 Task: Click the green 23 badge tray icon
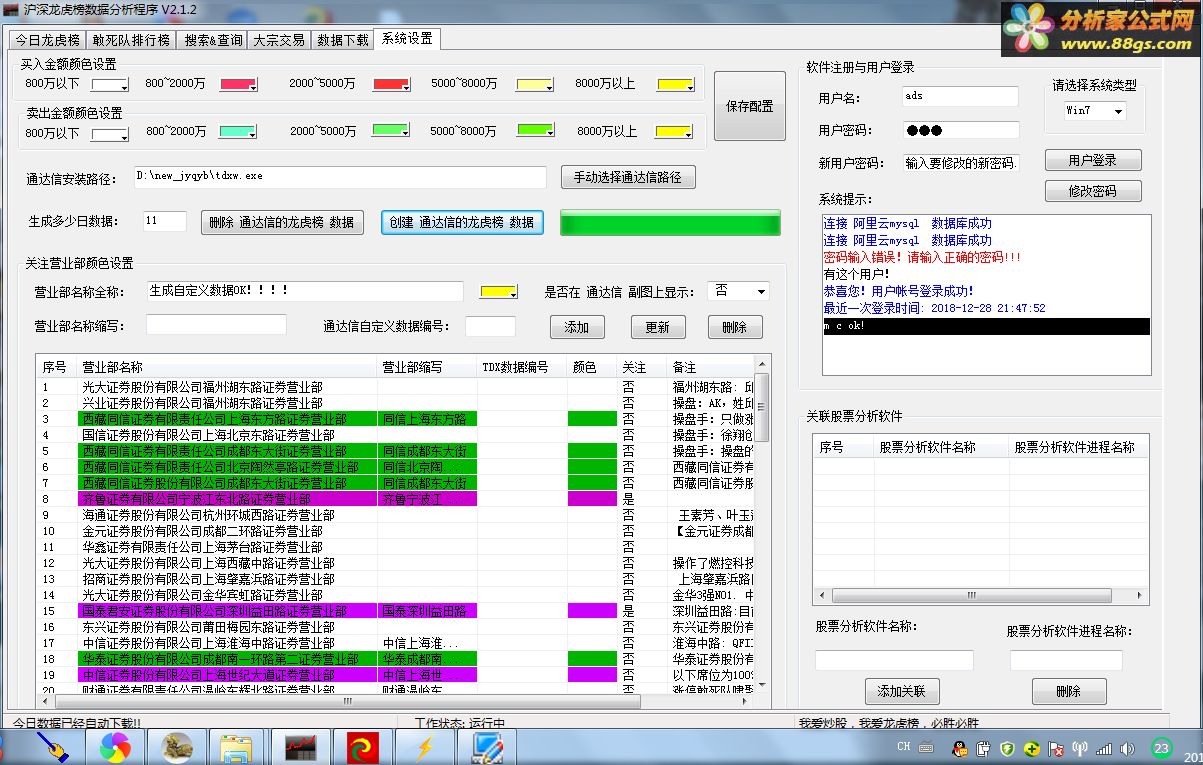tap(1161, 747)
